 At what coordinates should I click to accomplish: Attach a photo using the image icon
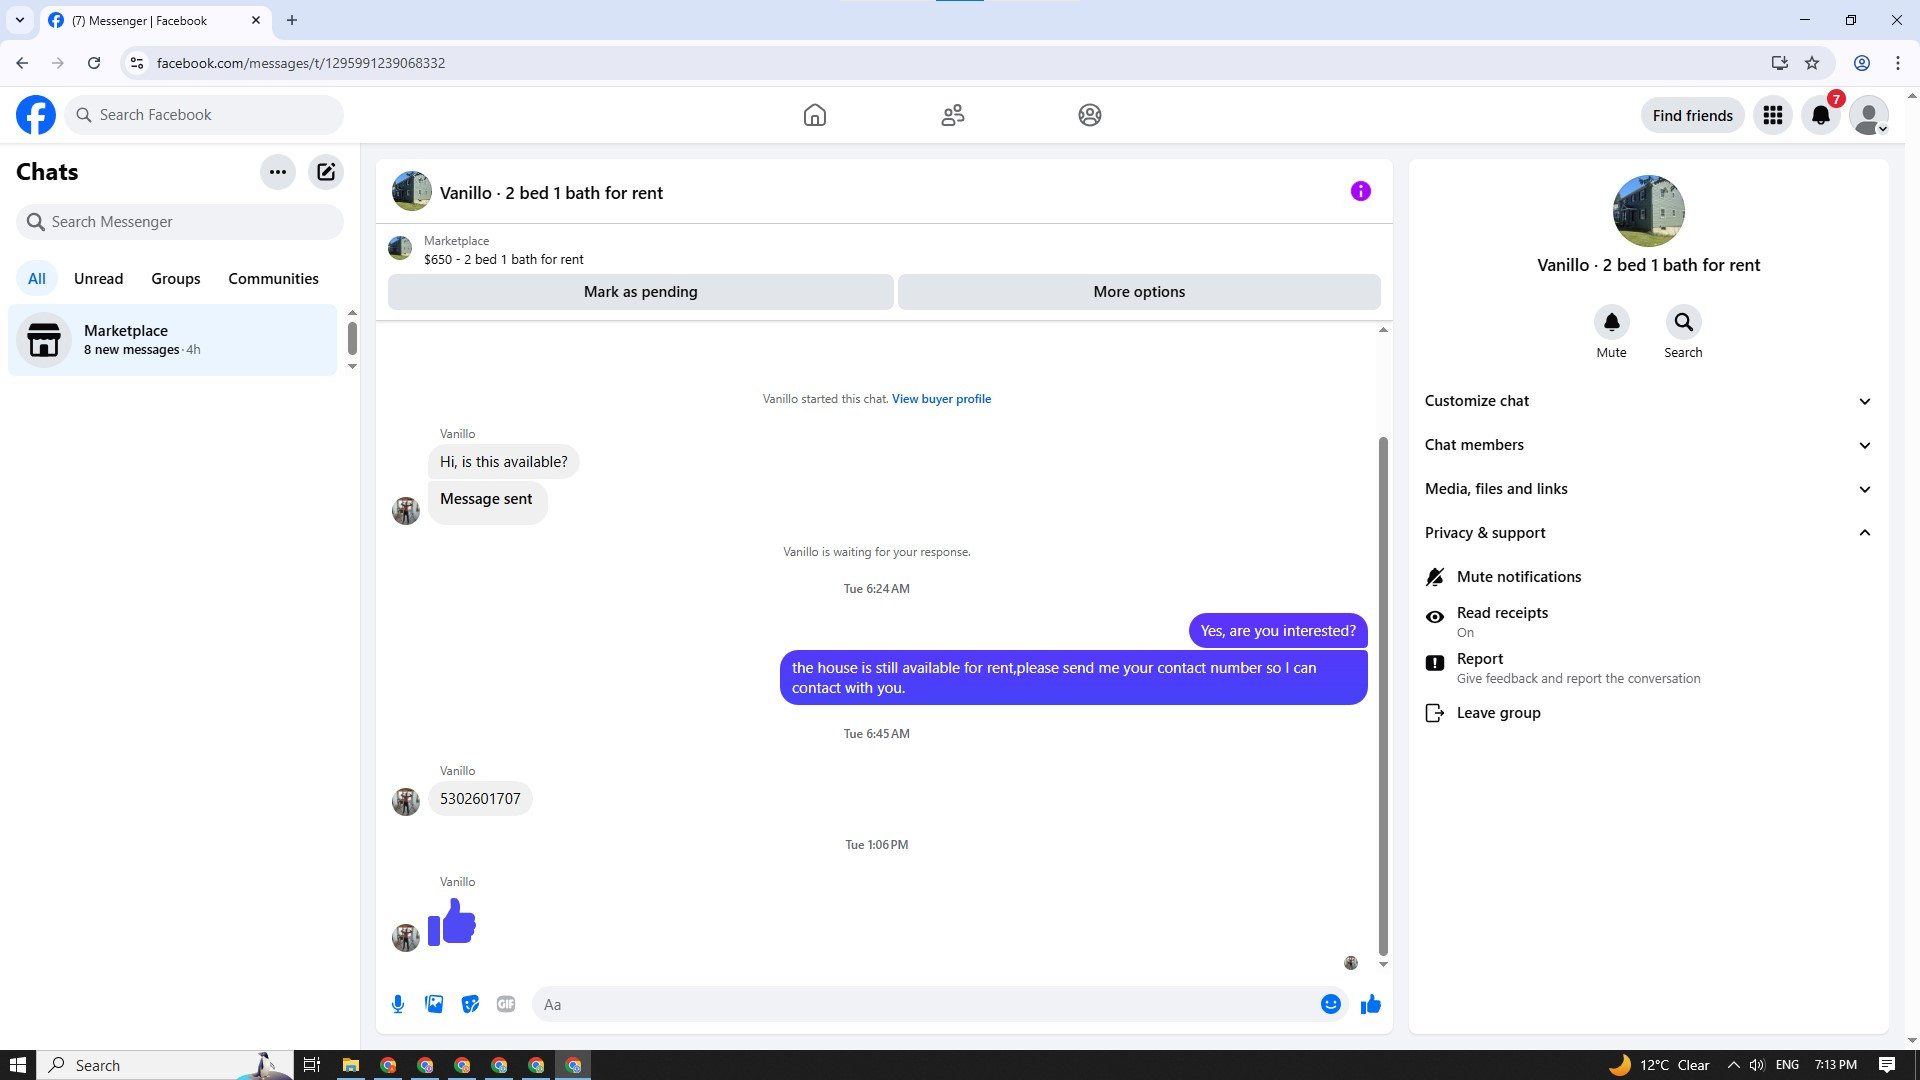pos(434,1004)
